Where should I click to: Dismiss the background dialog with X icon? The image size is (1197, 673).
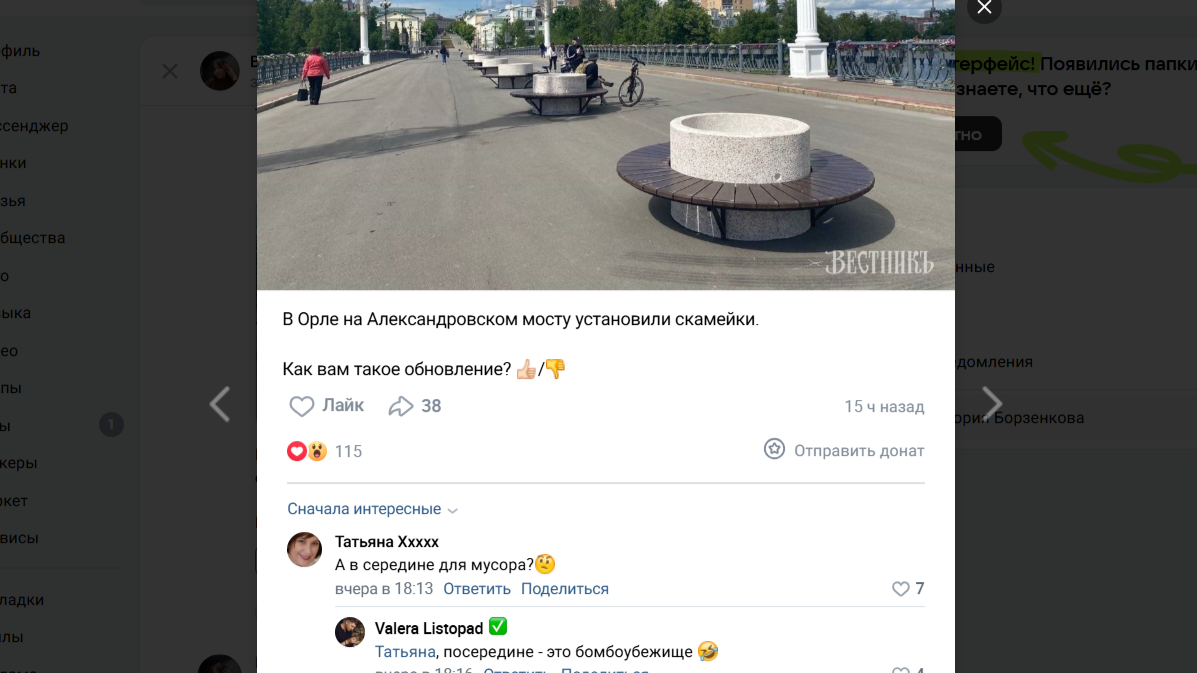(169, 71)
